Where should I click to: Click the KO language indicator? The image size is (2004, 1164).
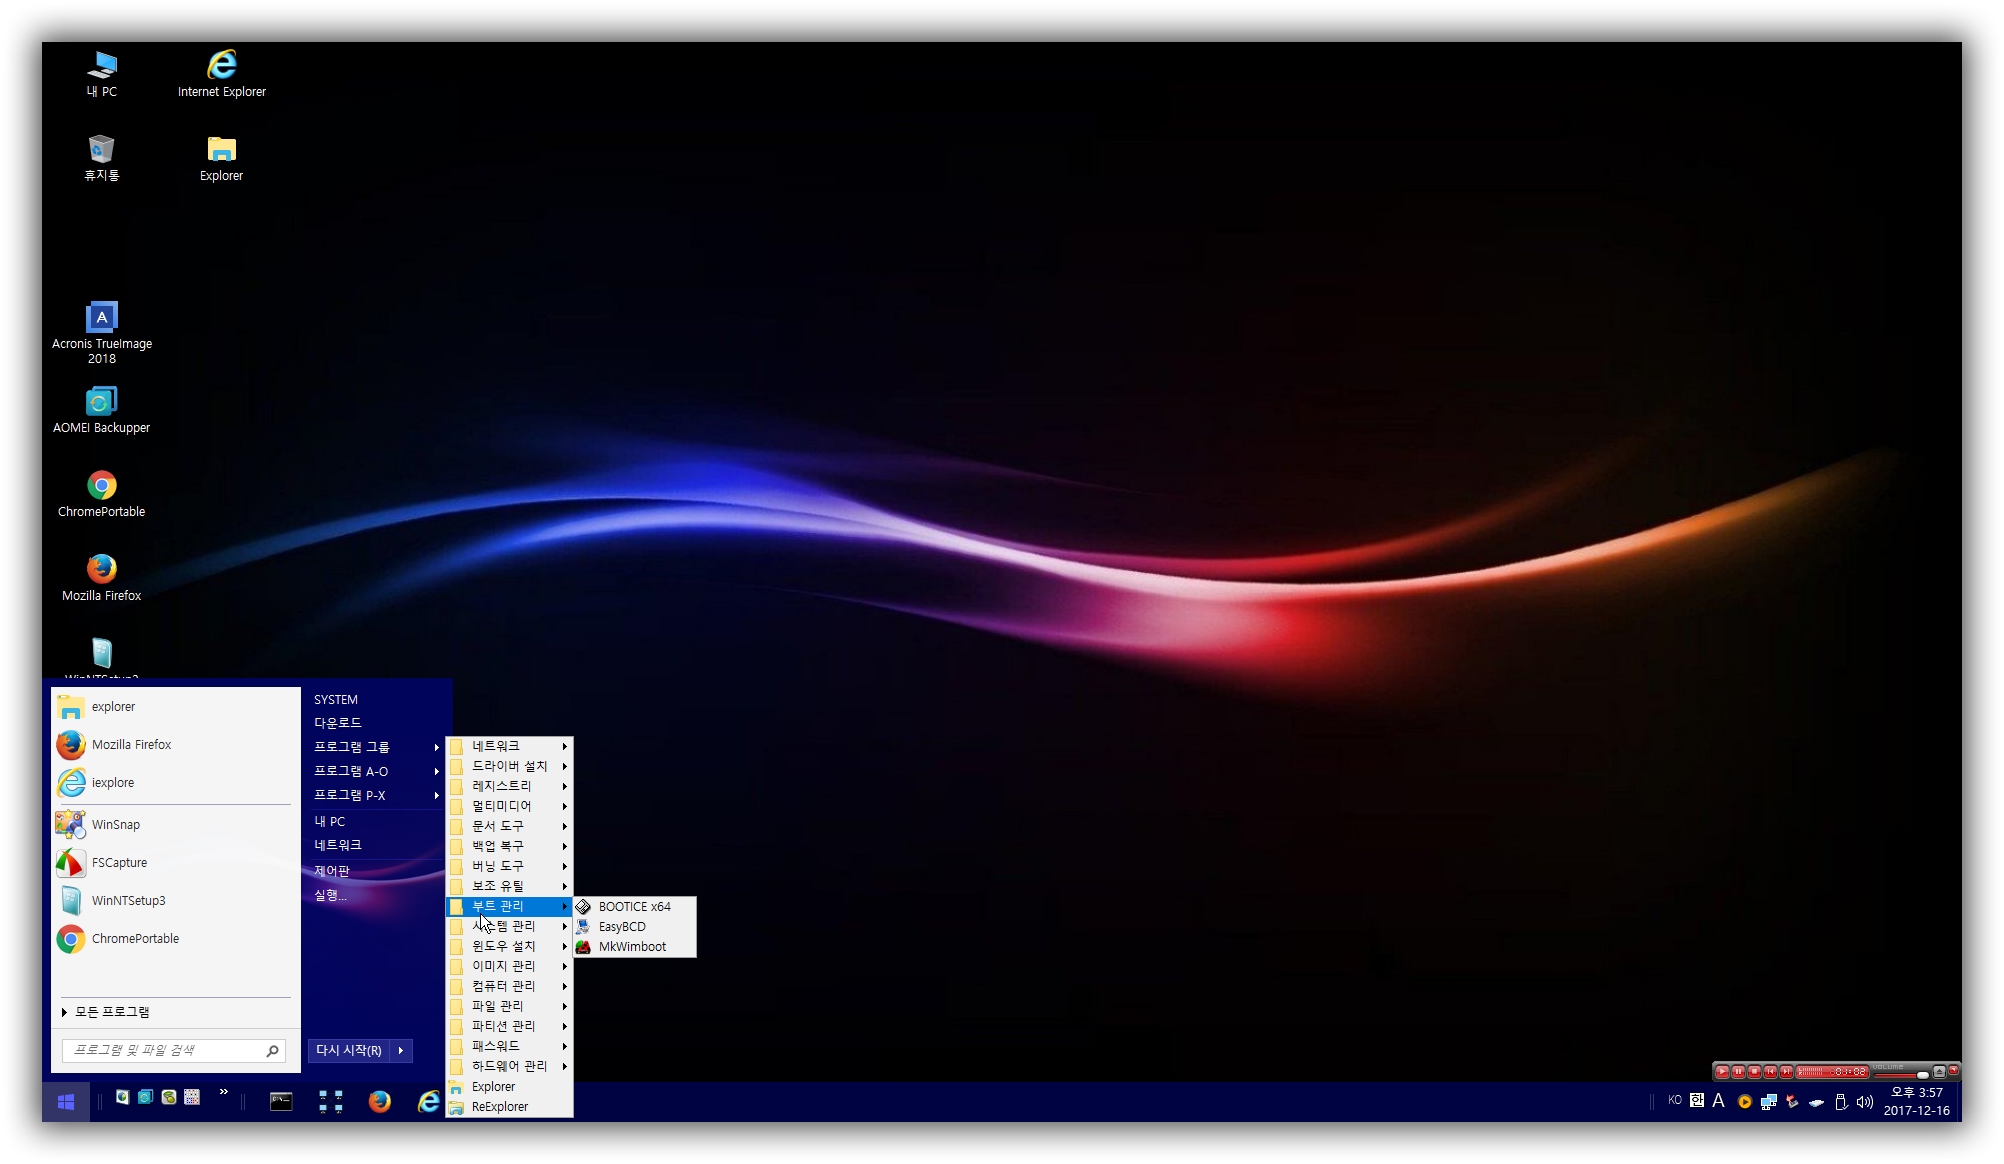tap(1675, 1101)
